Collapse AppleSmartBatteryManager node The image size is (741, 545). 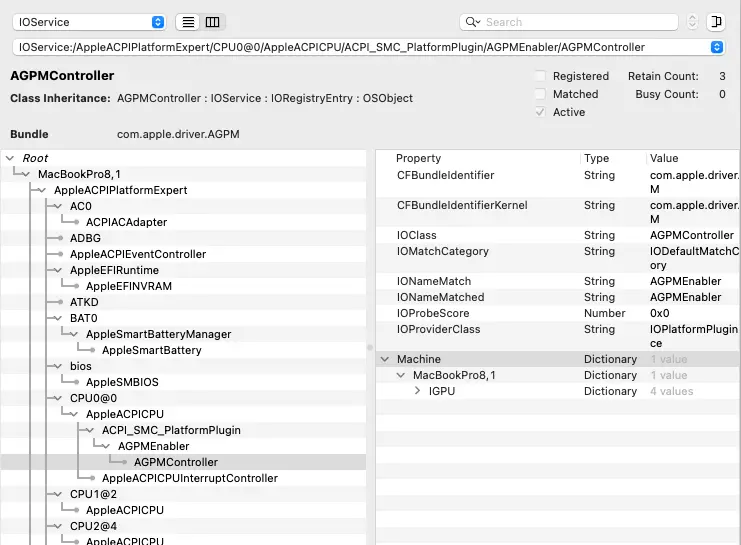pos(74,334)
